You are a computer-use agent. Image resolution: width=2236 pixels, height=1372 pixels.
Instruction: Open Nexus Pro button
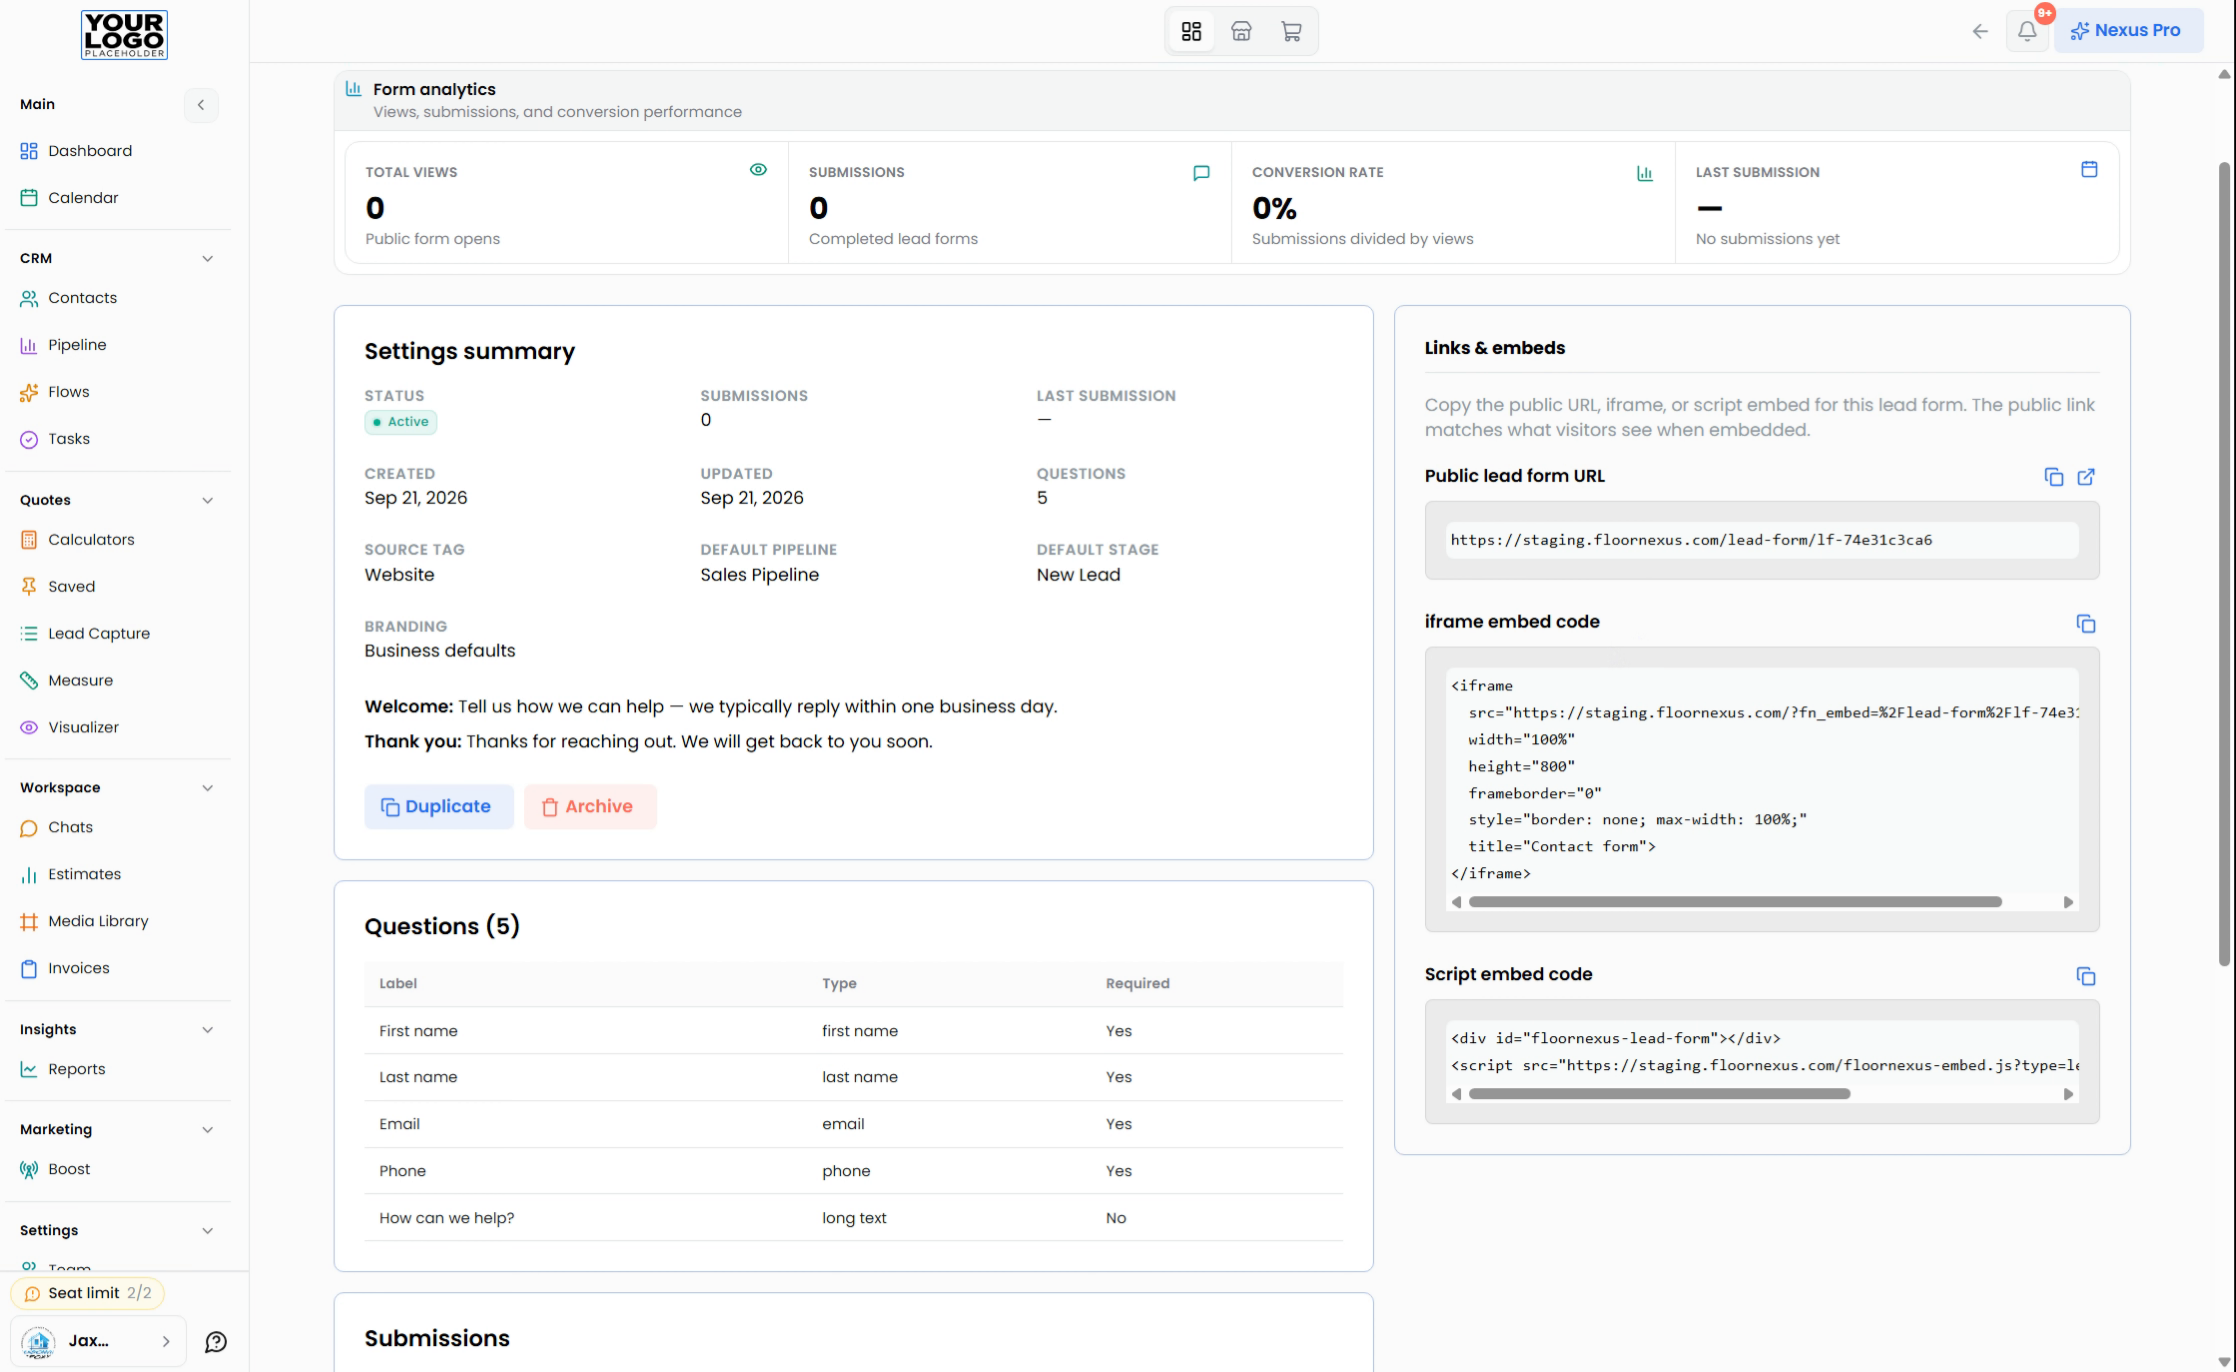point(2128,31)
